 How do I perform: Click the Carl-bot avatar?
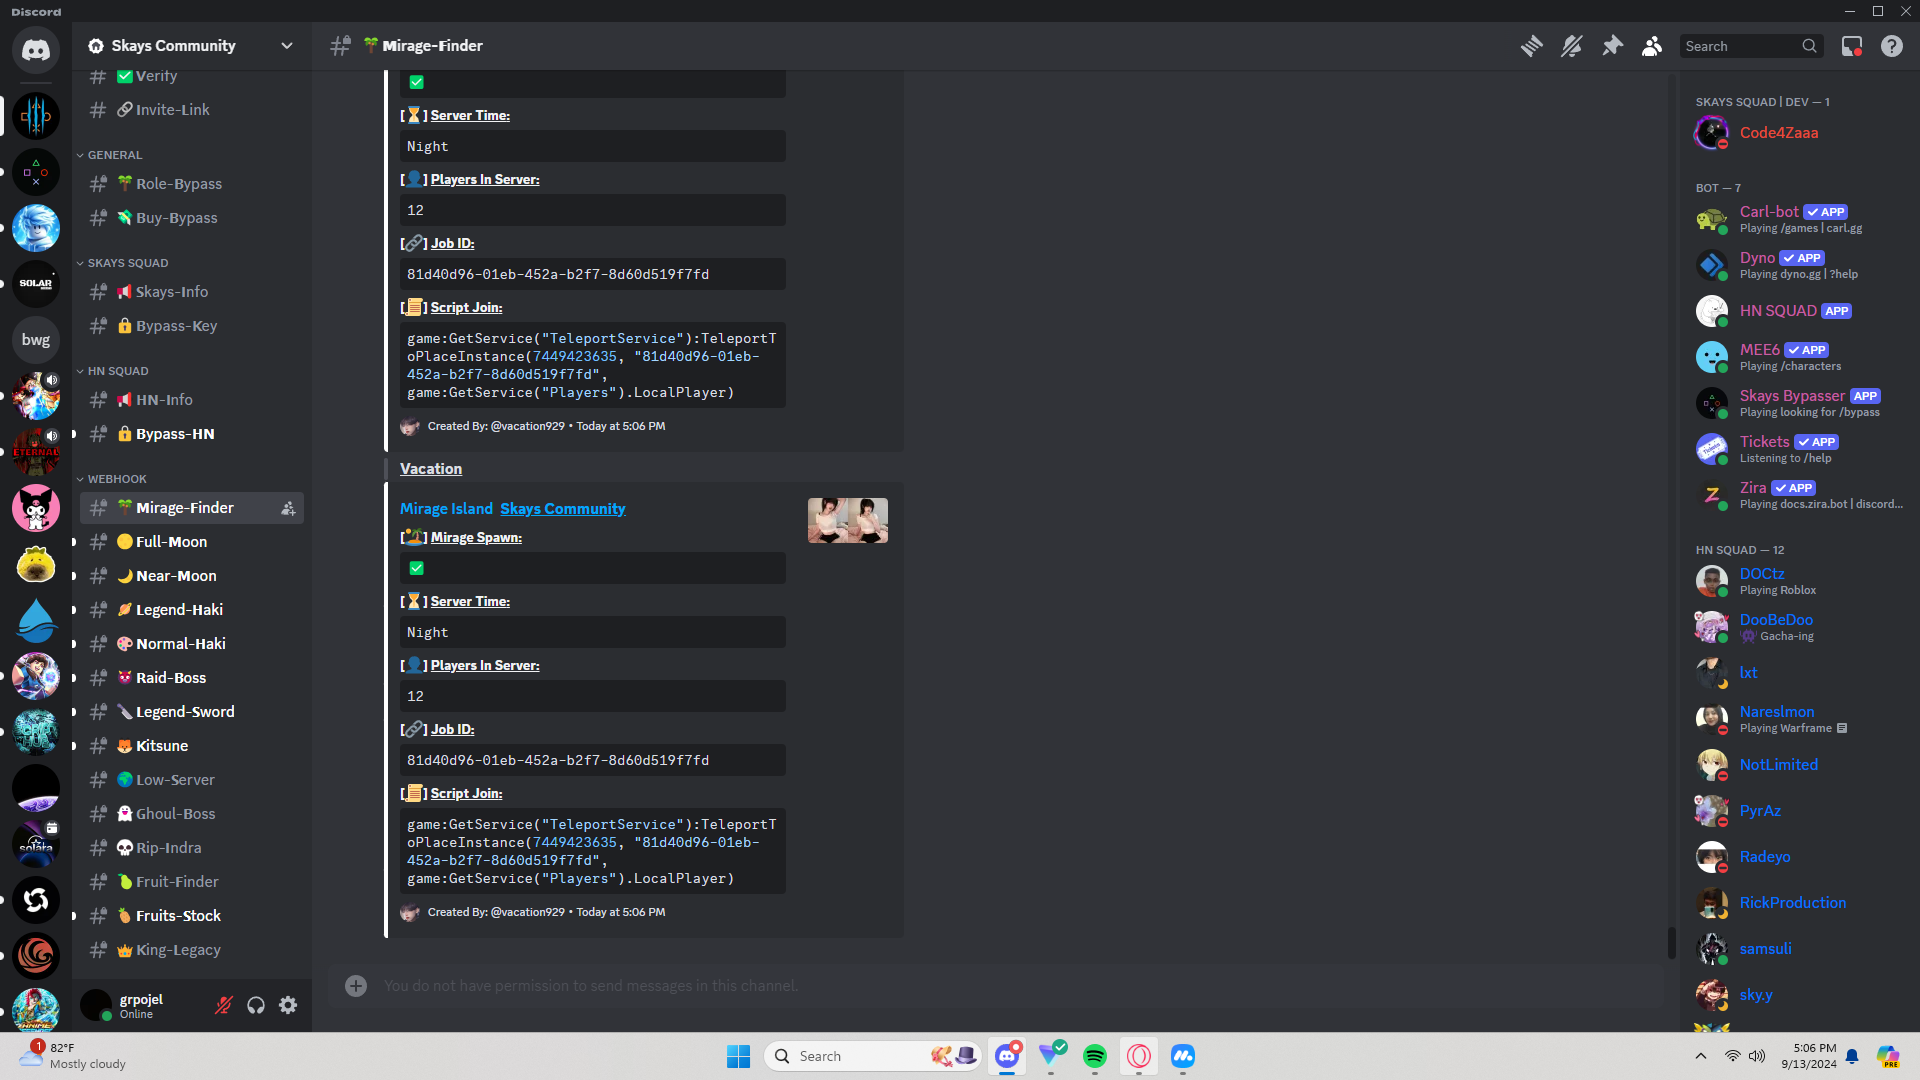tap(1711, 219)
